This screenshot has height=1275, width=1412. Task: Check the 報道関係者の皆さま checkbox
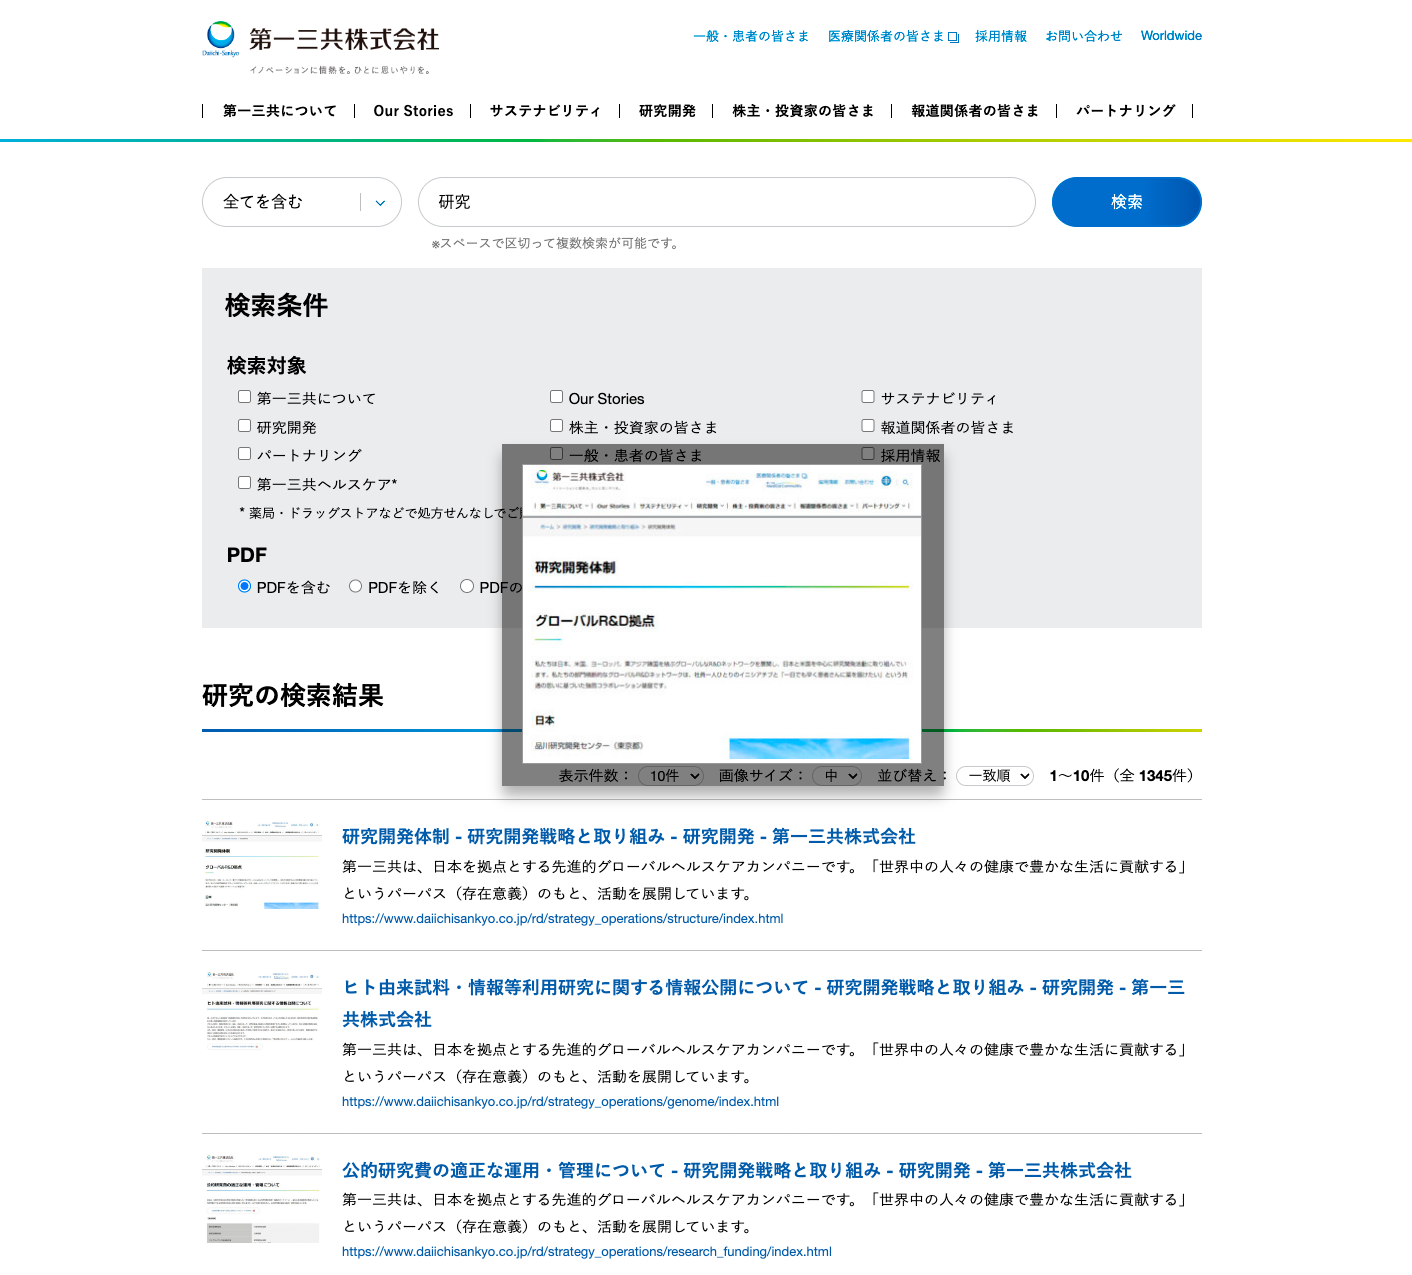(868, 426)
